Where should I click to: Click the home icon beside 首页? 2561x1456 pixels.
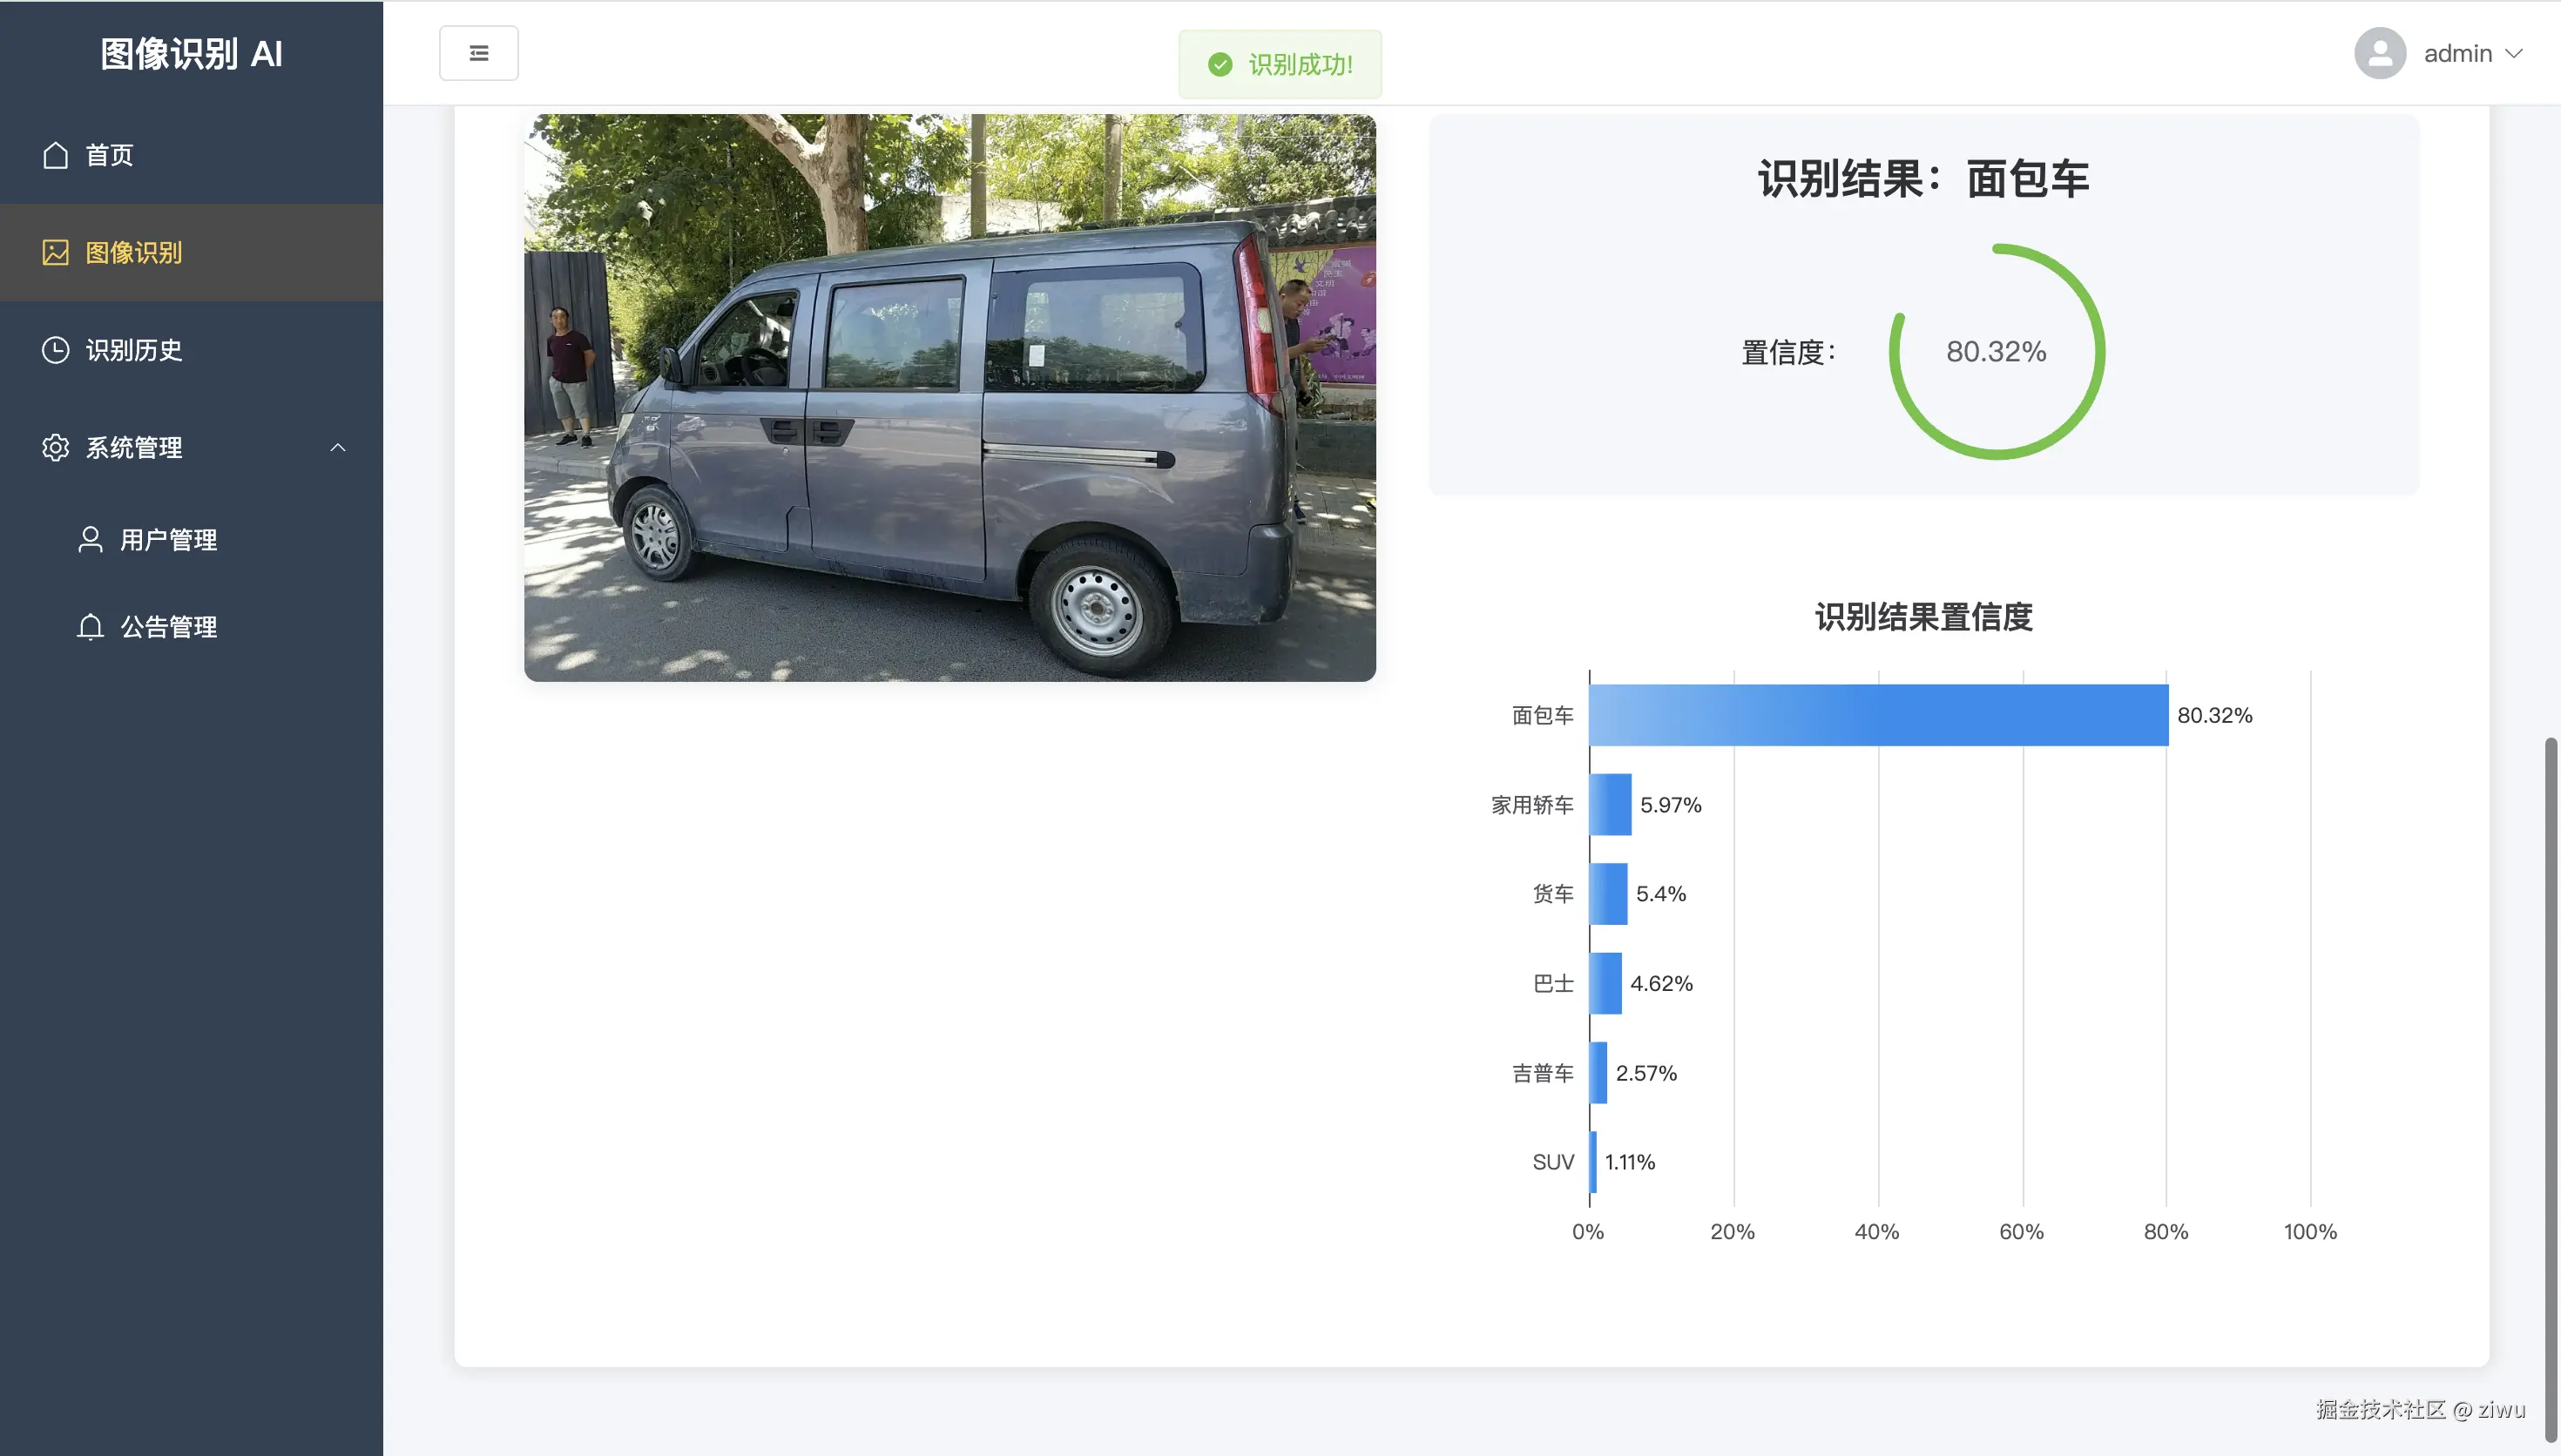pos(55,155)
